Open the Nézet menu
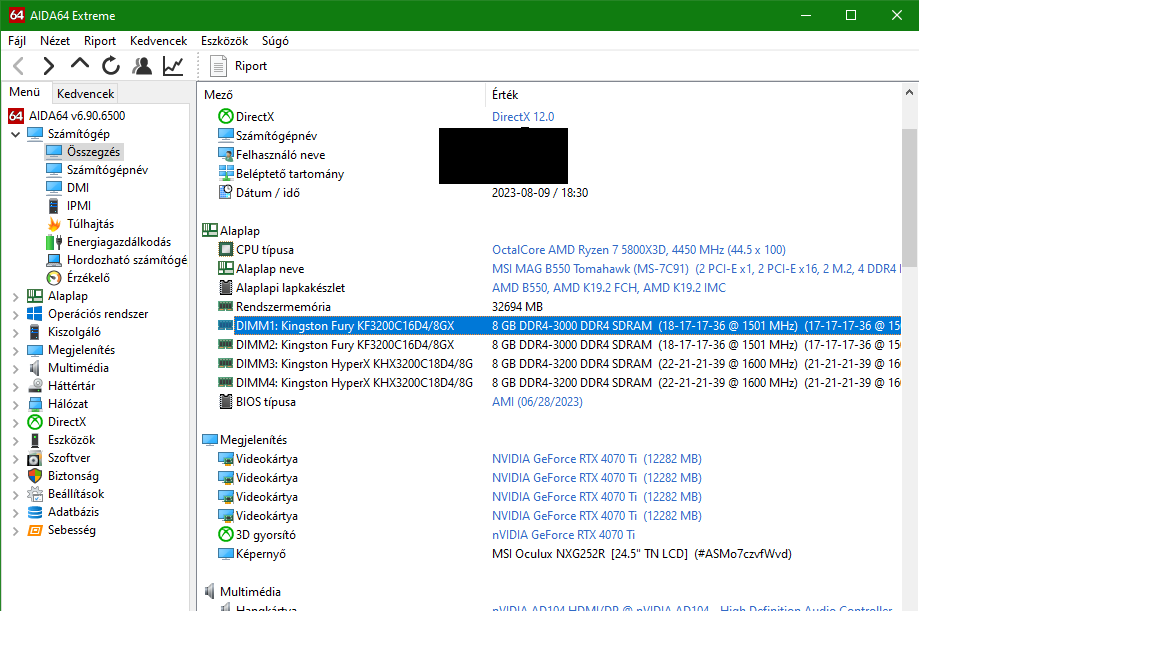 coord(55,41)
